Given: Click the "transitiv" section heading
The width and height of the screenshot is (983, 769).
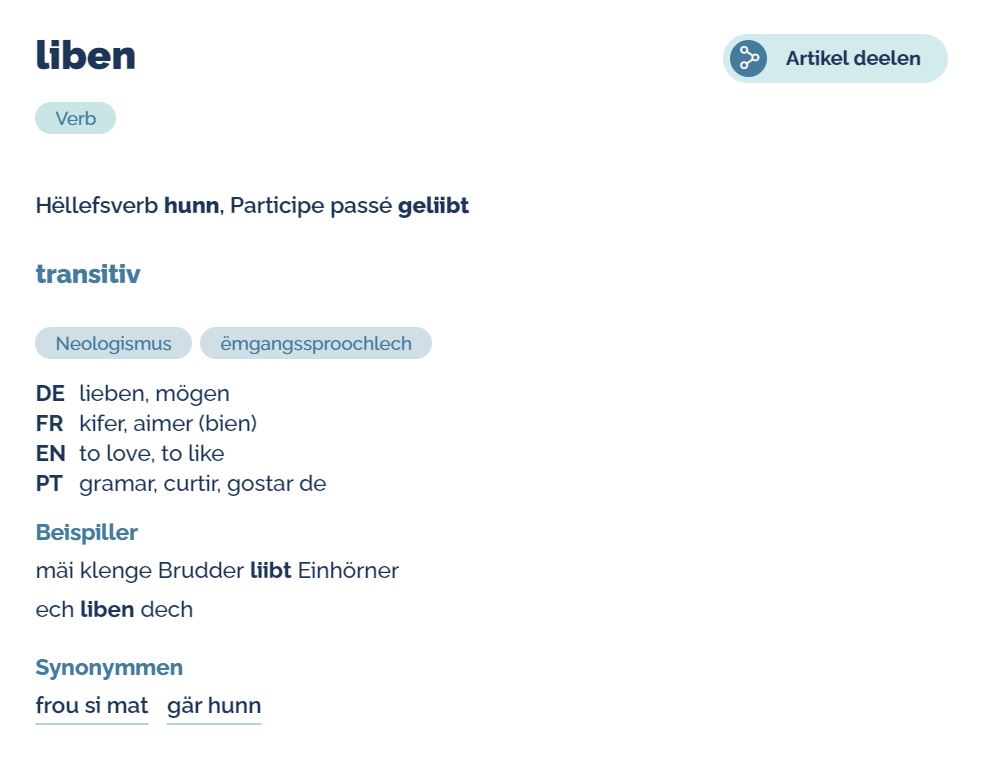Looking at the screenshot, I should coord(88,274).
